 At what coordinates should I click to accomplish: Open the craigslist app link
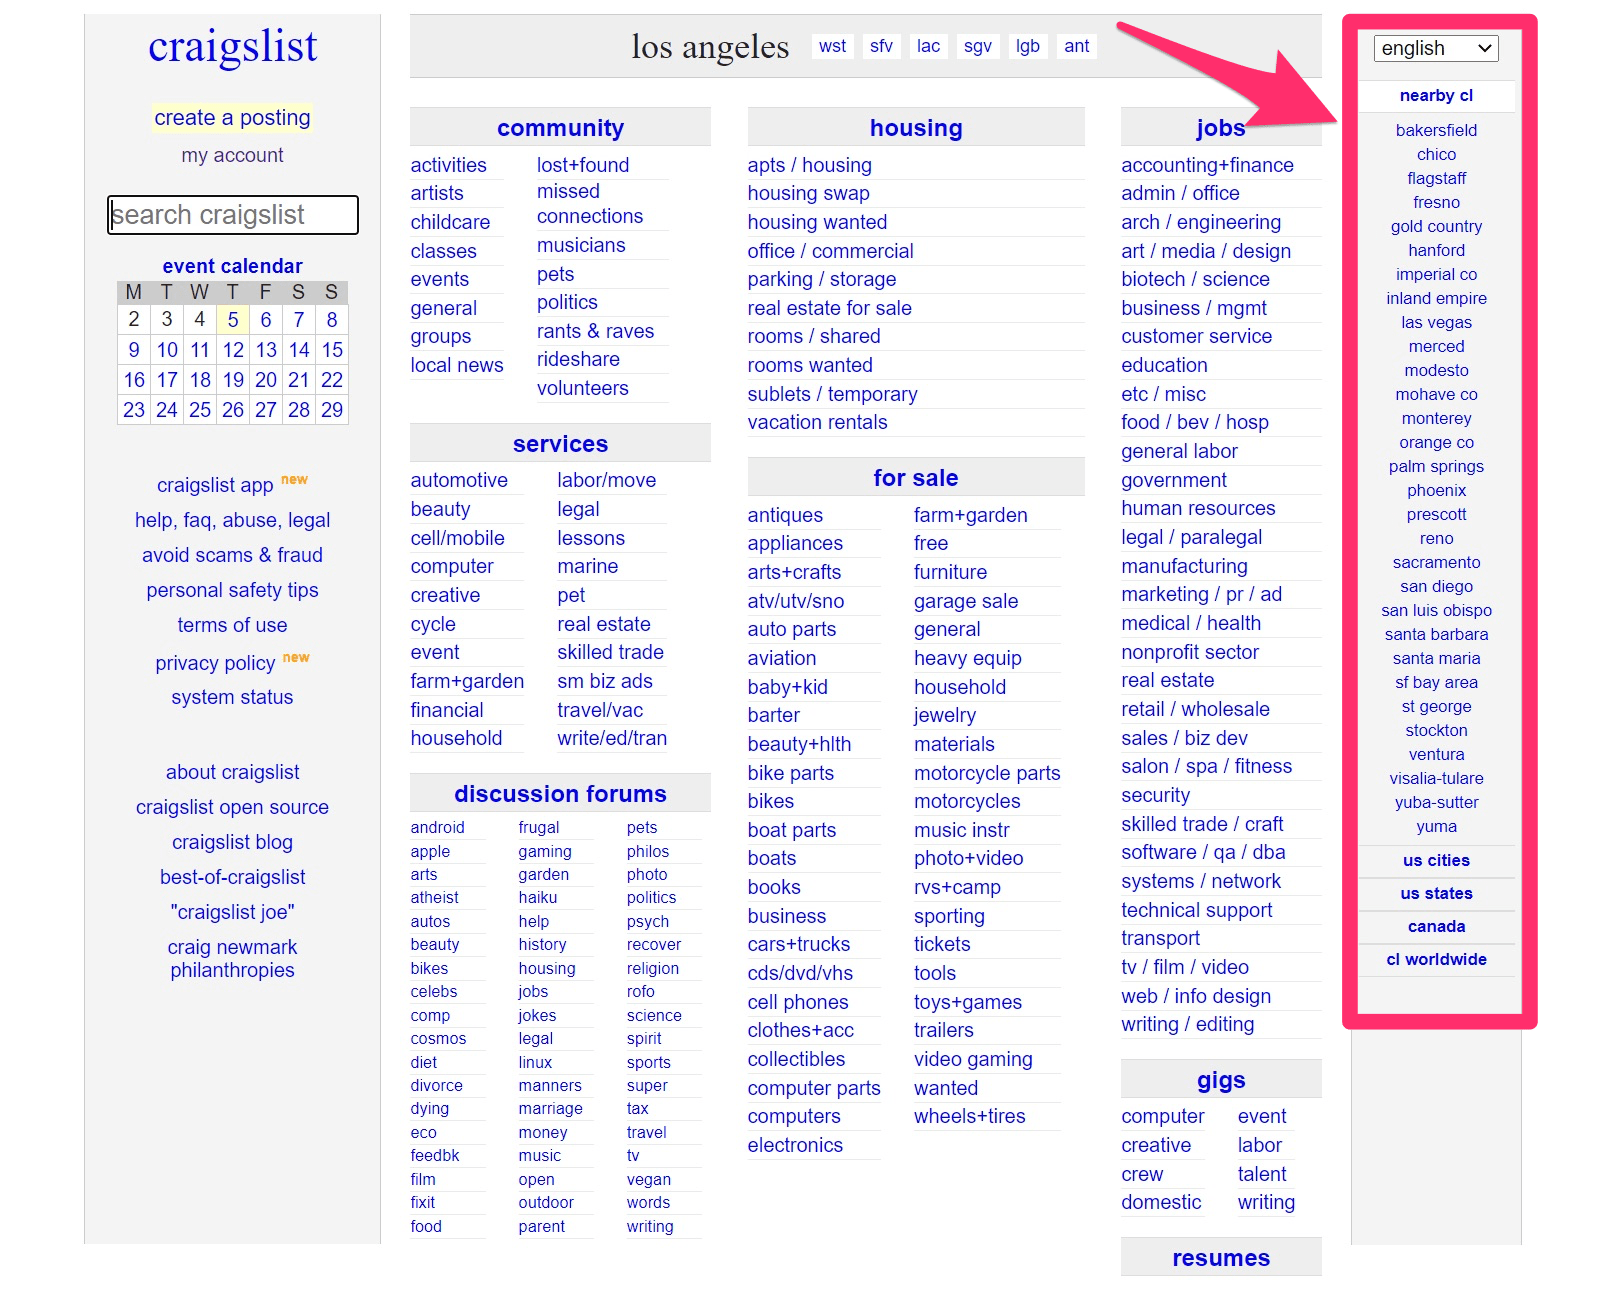click(x=215, y=485)
